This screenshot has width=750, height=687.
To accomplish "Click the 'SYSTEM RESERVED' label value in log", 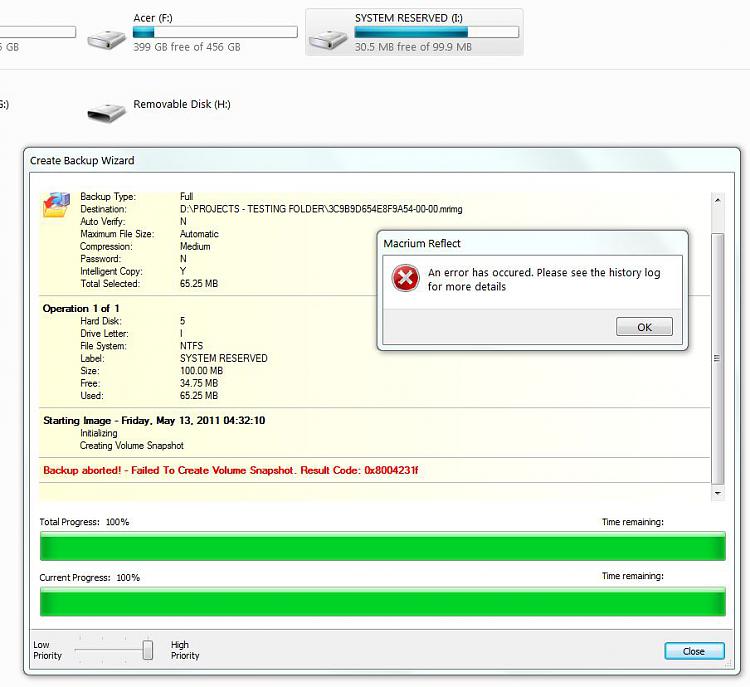I will tap(223, 358).
